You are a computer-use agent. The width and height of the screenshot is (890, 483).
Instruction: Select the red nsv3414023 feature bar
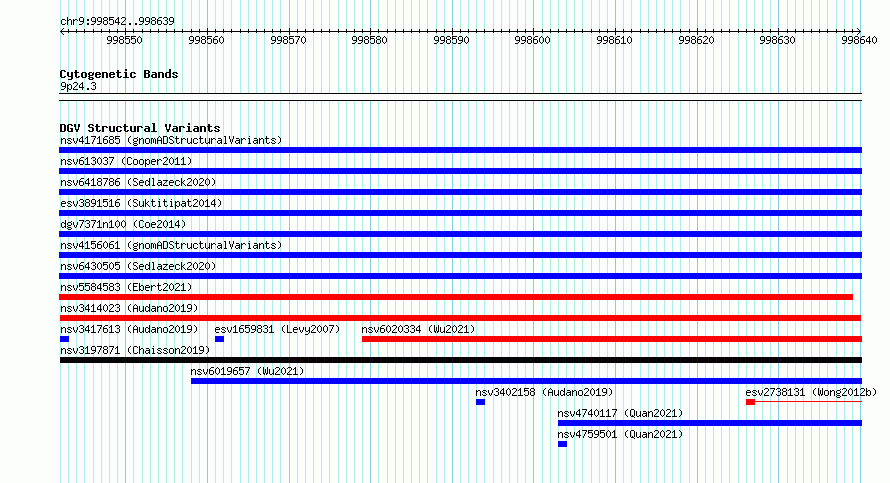point(460,318)
